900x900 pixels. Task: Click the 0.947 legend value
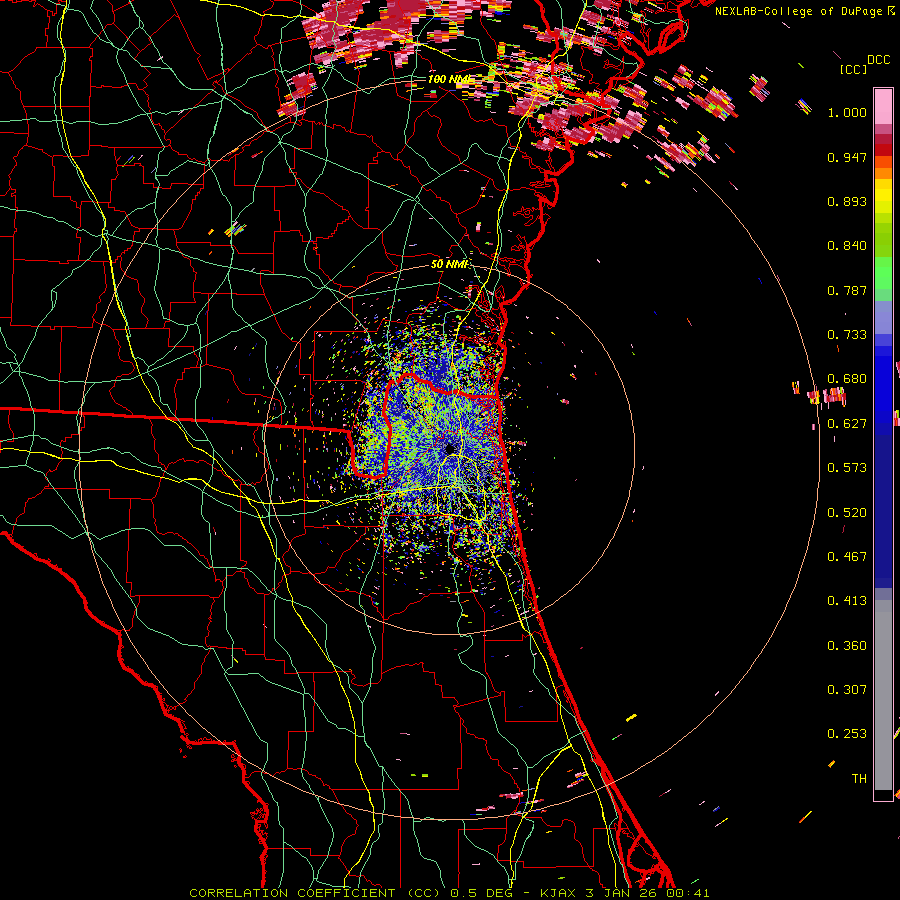pyautogui.click(x=847, y=157)
